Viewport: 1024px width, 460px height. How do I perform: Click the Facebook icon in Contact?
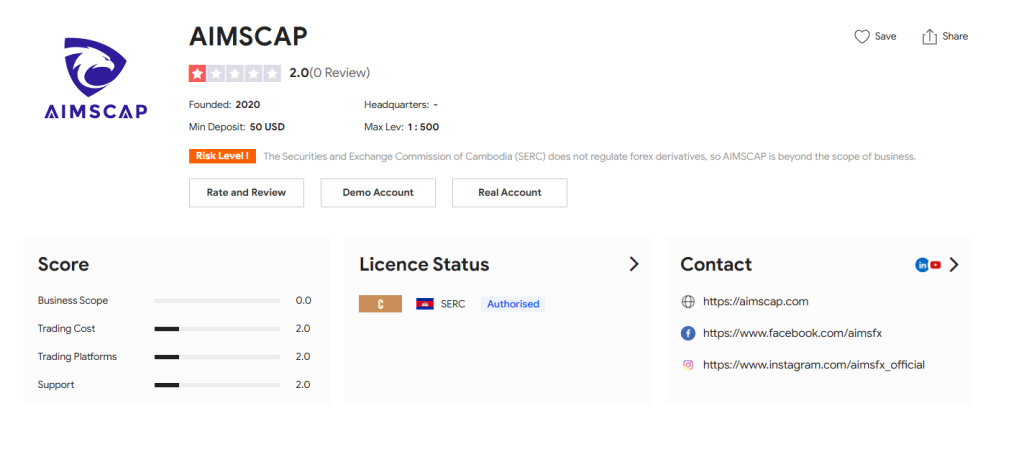[x=688, y=333]
